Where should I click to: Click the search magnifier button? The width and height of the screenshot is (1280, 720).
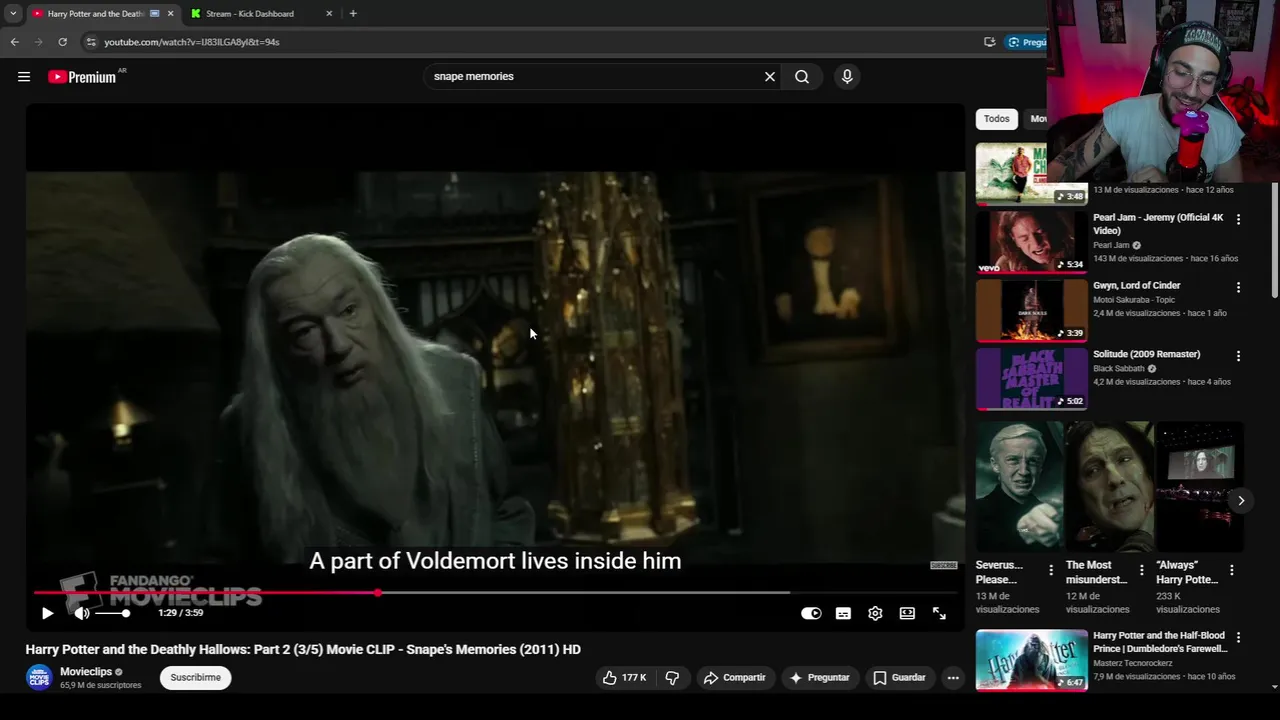point(802,77)
